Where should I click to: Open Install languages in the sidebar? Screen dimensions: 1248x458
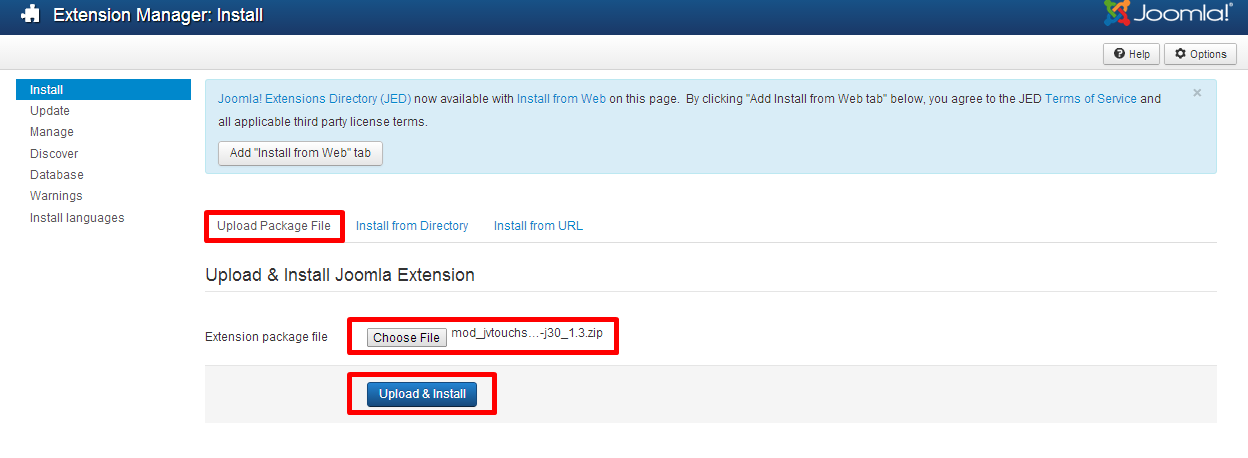pos(77,217)
